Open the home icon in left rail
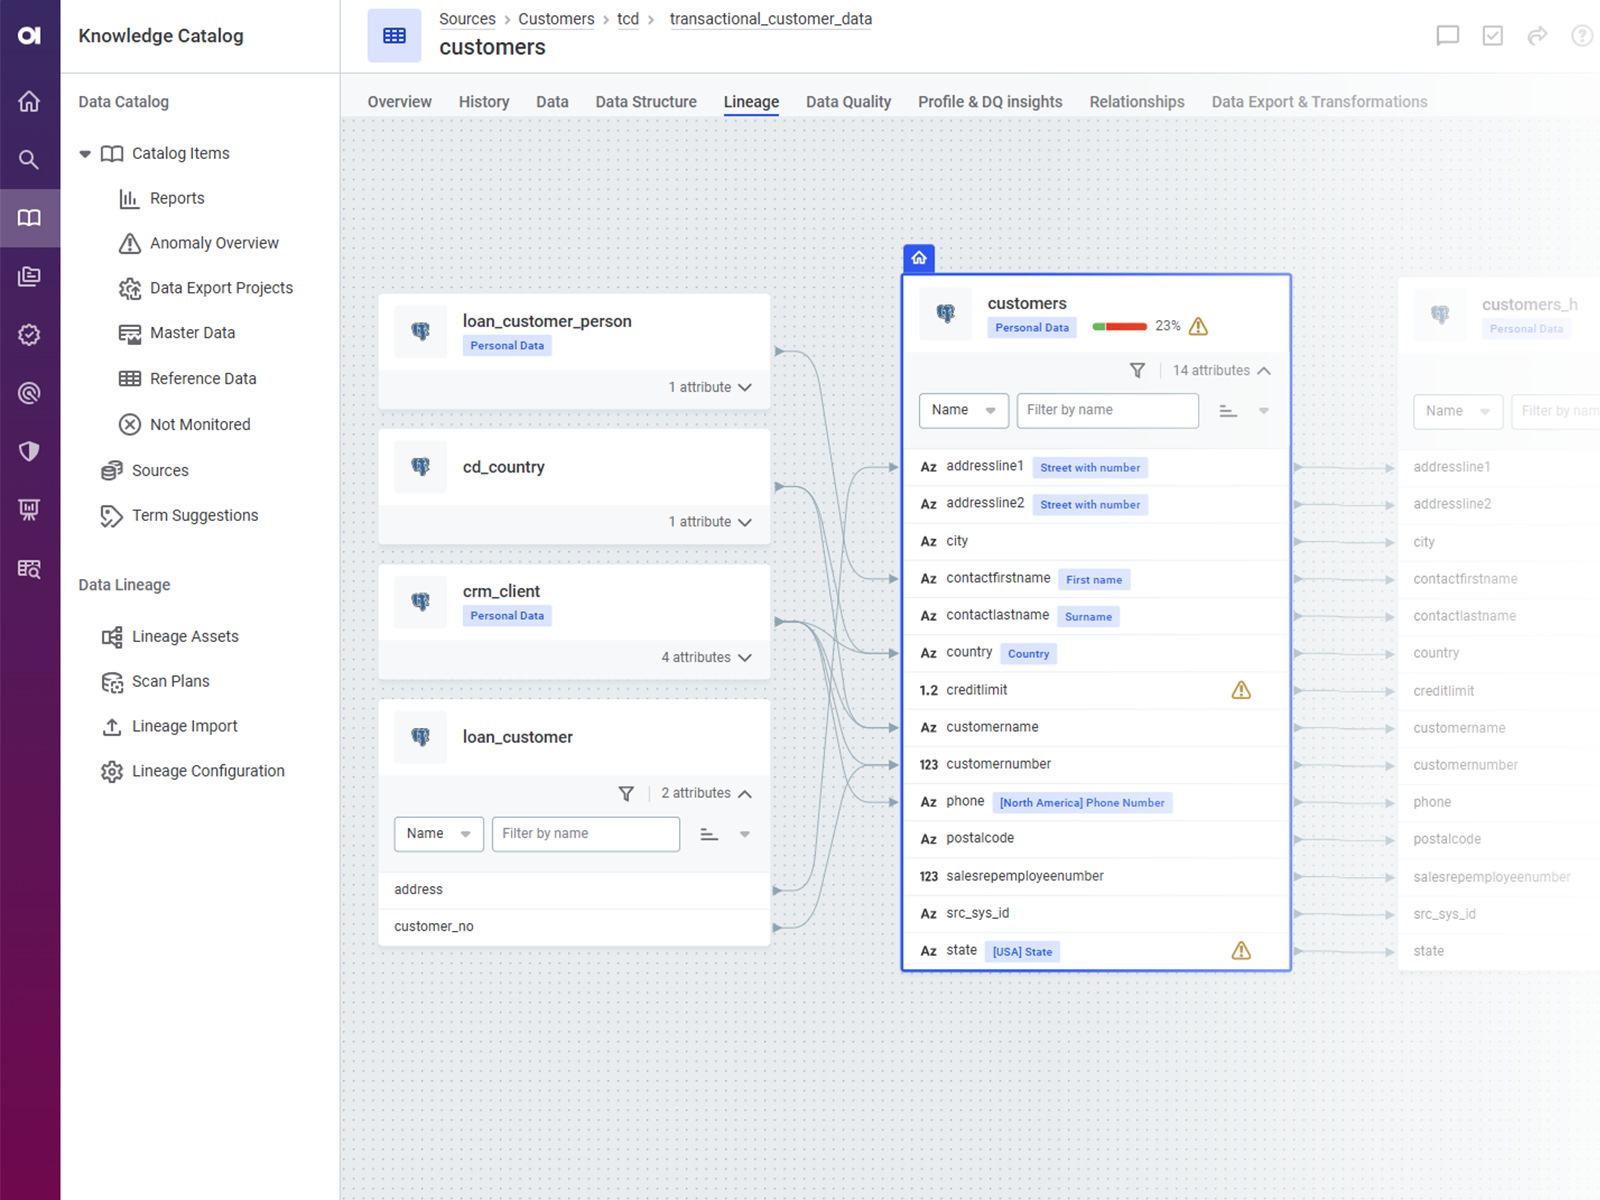Image resolution: width=1600 pixels, height=1200 pixels. 29,101
